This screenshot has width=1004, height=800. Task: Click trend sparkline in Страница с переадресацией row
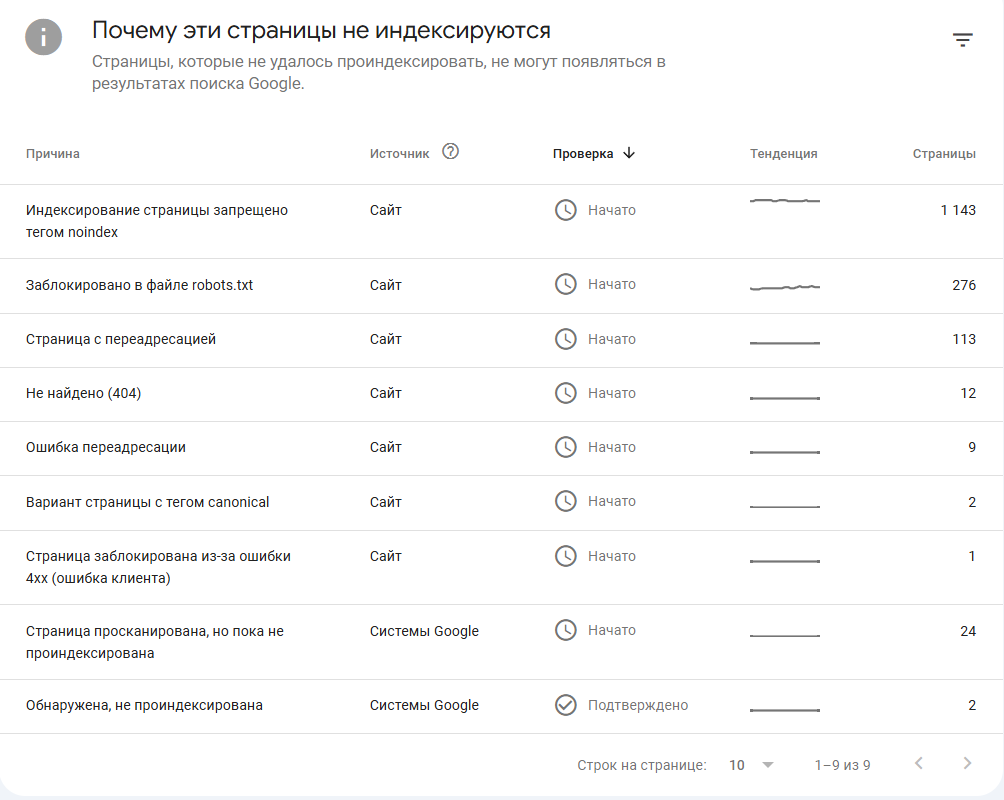(x=784, y=343)
